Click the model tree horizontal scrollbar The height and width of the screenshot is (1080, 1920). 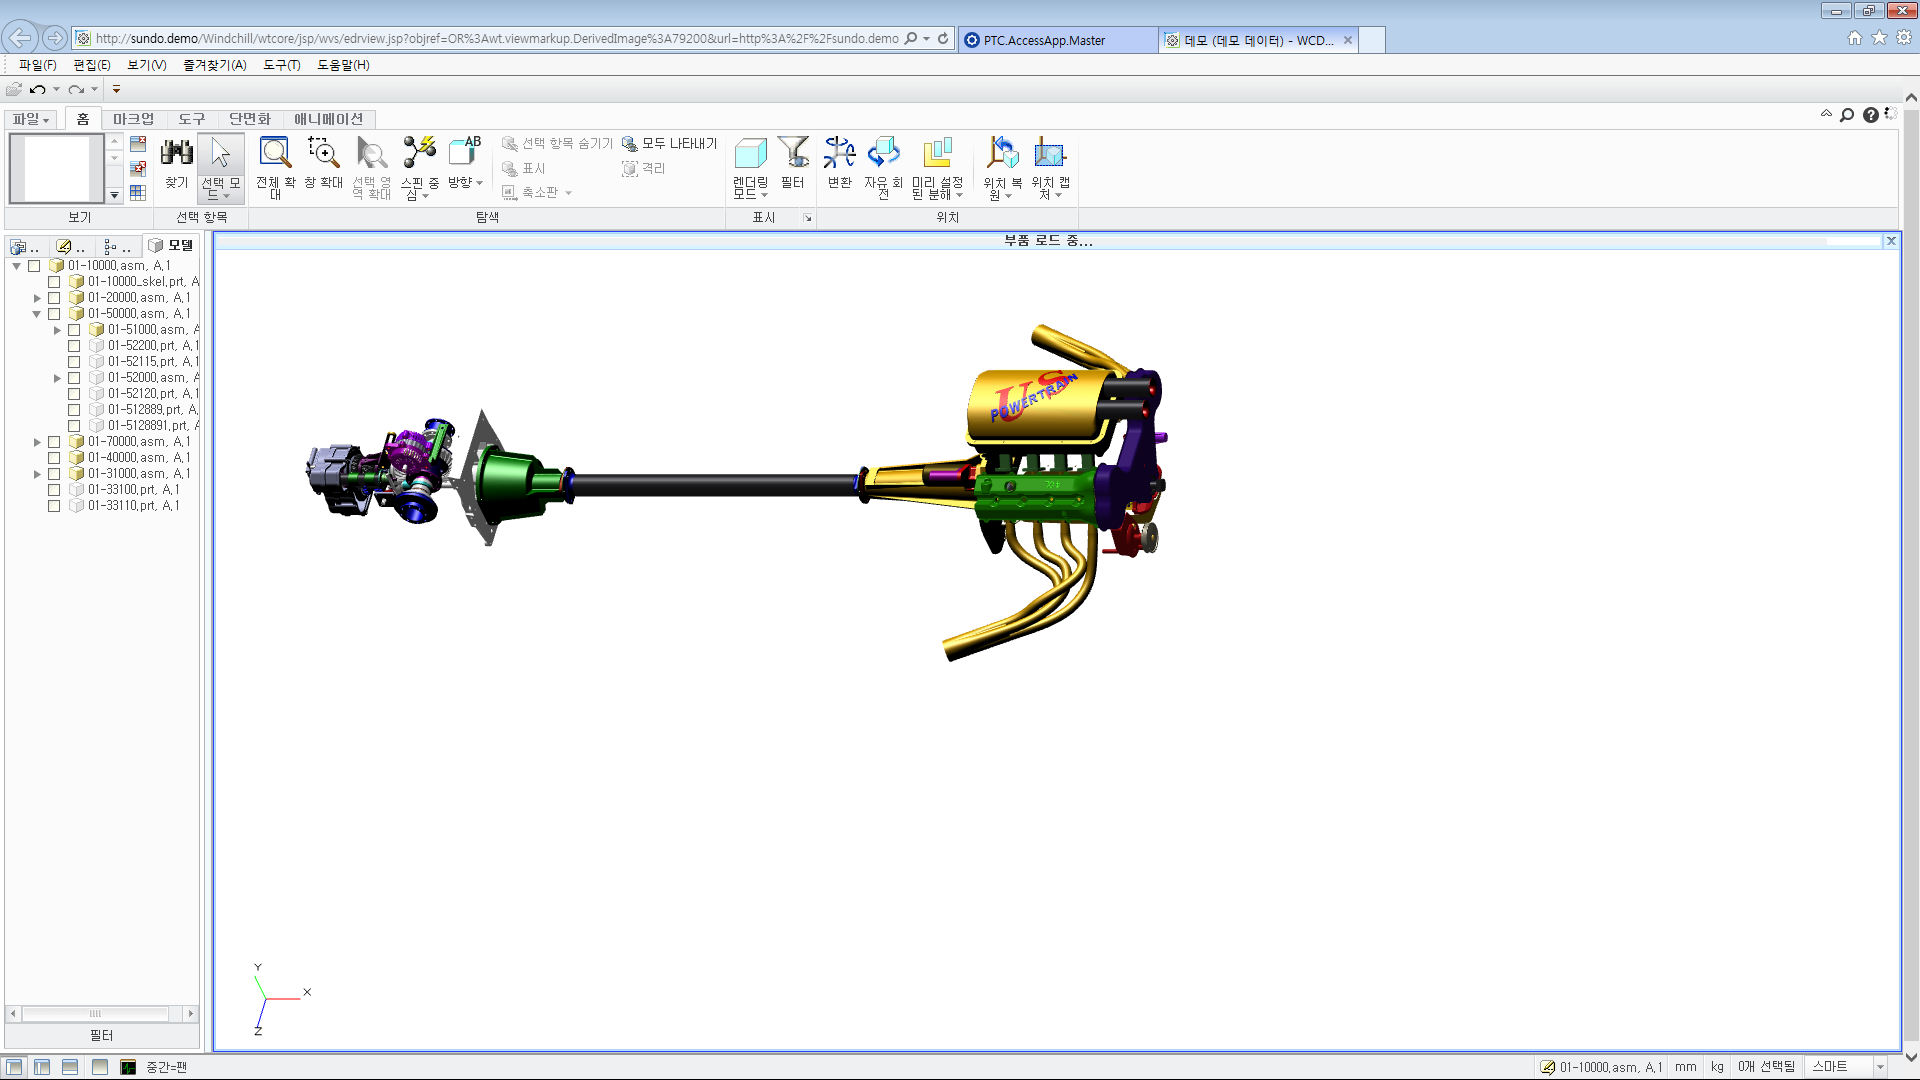[95, 1014]
